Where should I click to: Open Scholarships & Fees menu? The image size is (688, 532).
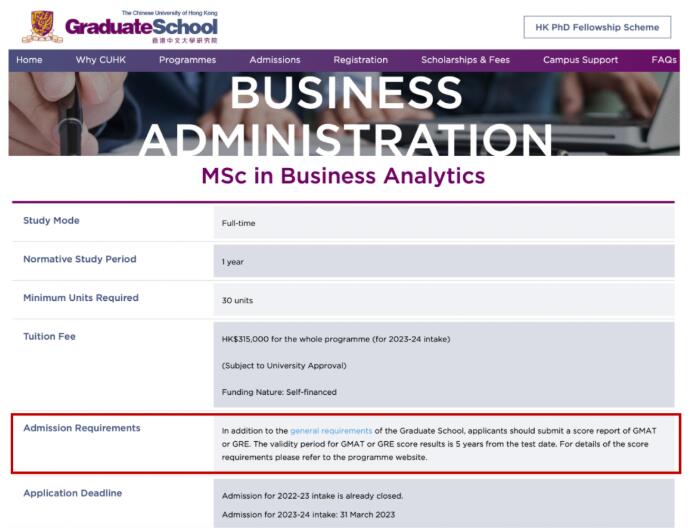465,60
